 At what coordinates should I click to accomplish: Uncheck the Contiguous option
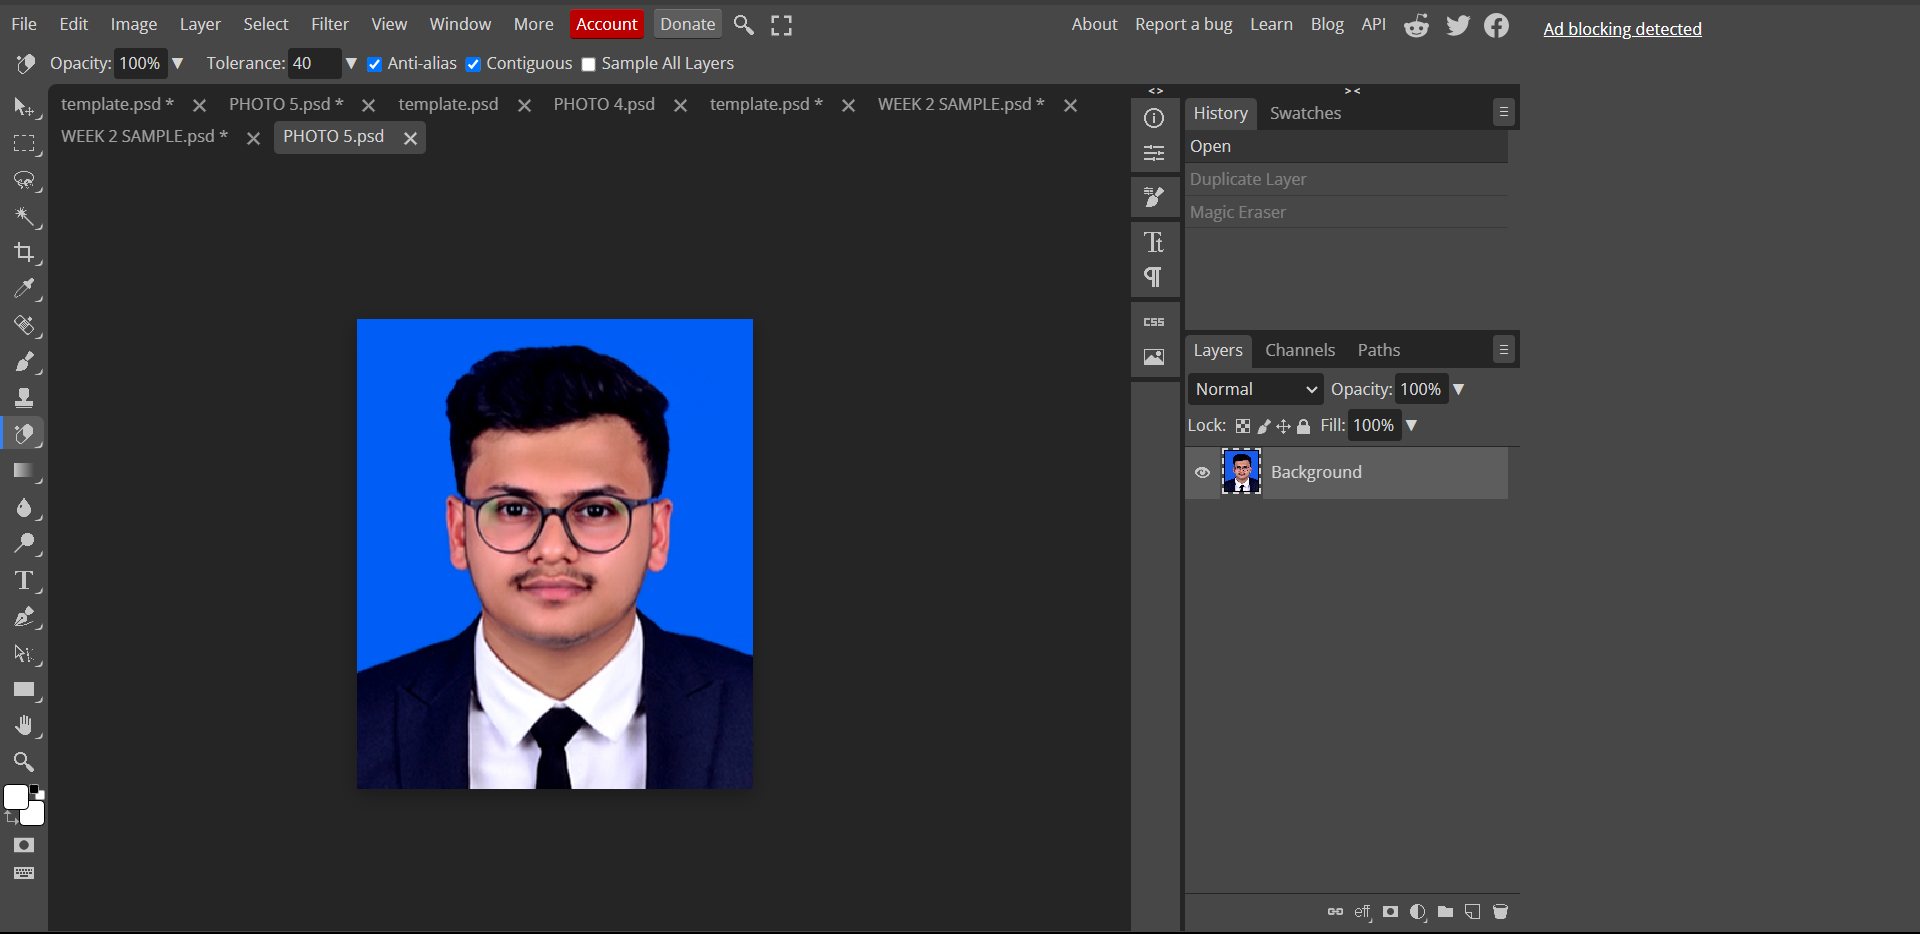474,64
